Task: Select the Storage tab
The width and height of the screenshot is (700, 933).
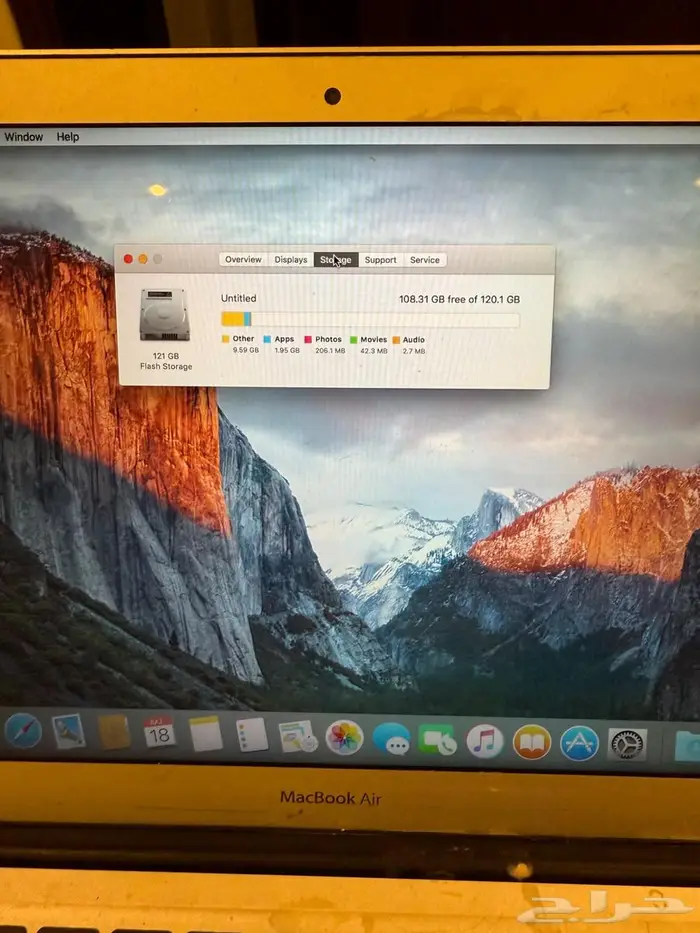Action: tap(336, 260)
